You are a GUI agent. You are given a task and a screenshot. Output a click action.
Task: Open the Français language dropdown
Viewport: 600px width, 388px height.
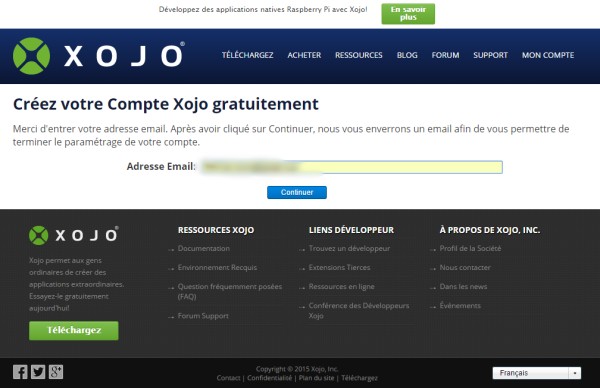[536, 373]
